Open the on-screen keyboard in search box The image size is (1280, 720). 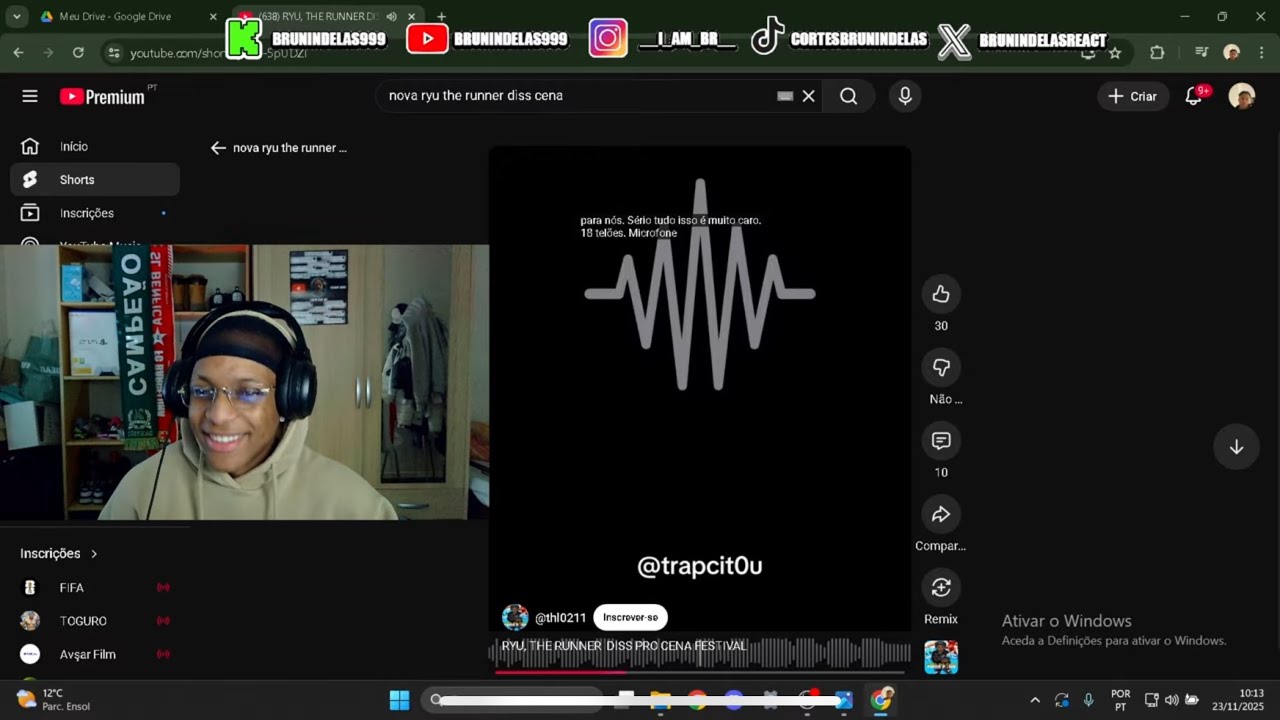click(x=785, y=96)
